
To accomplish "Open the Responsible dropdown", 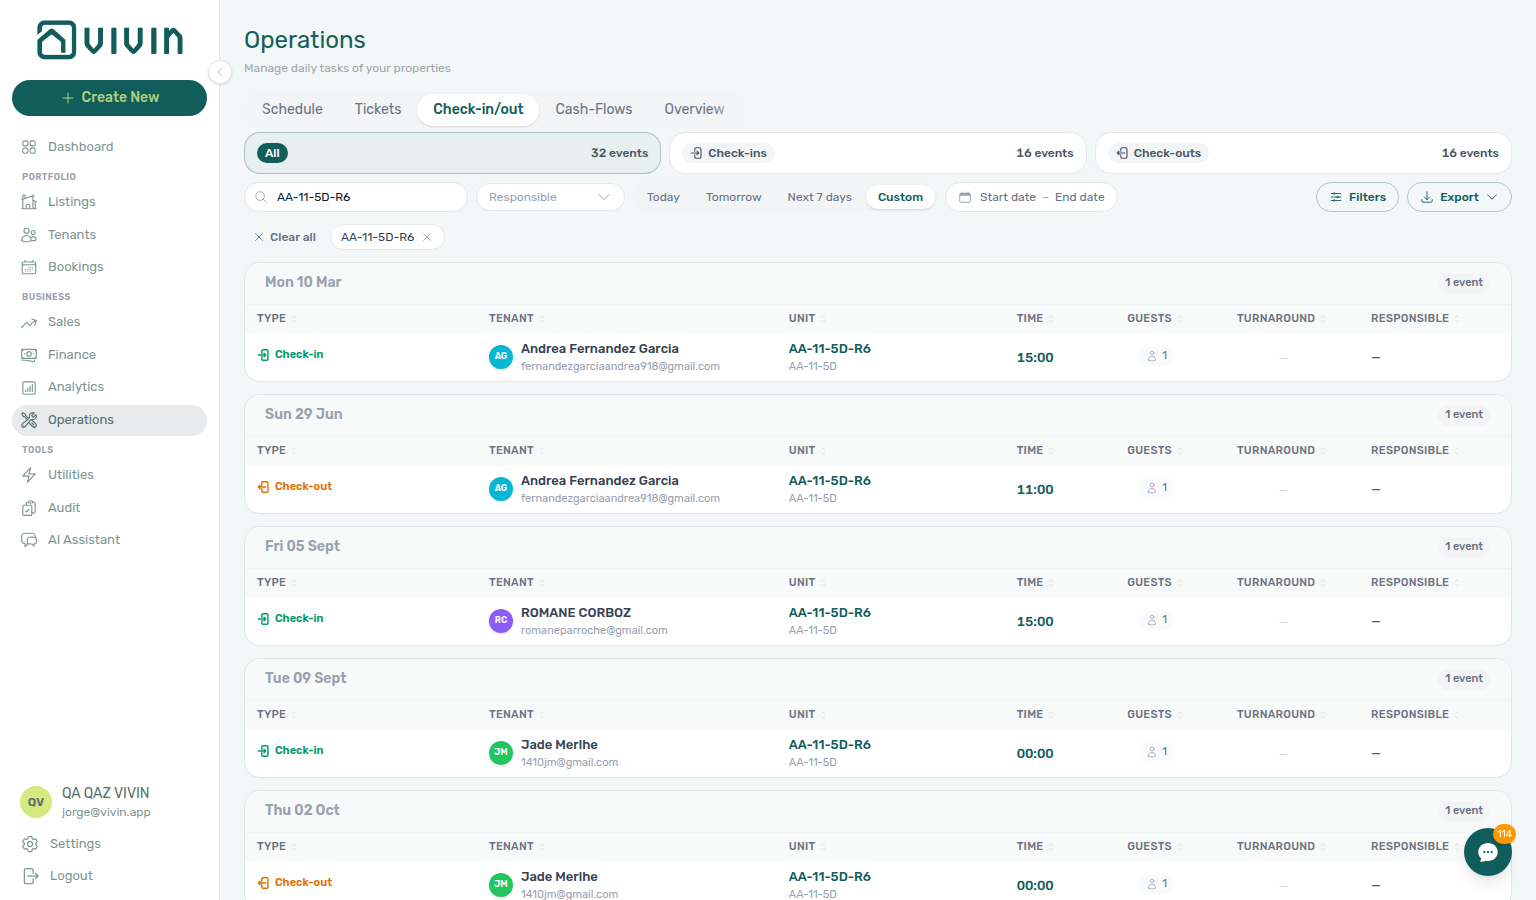I will tap(550, 197).
